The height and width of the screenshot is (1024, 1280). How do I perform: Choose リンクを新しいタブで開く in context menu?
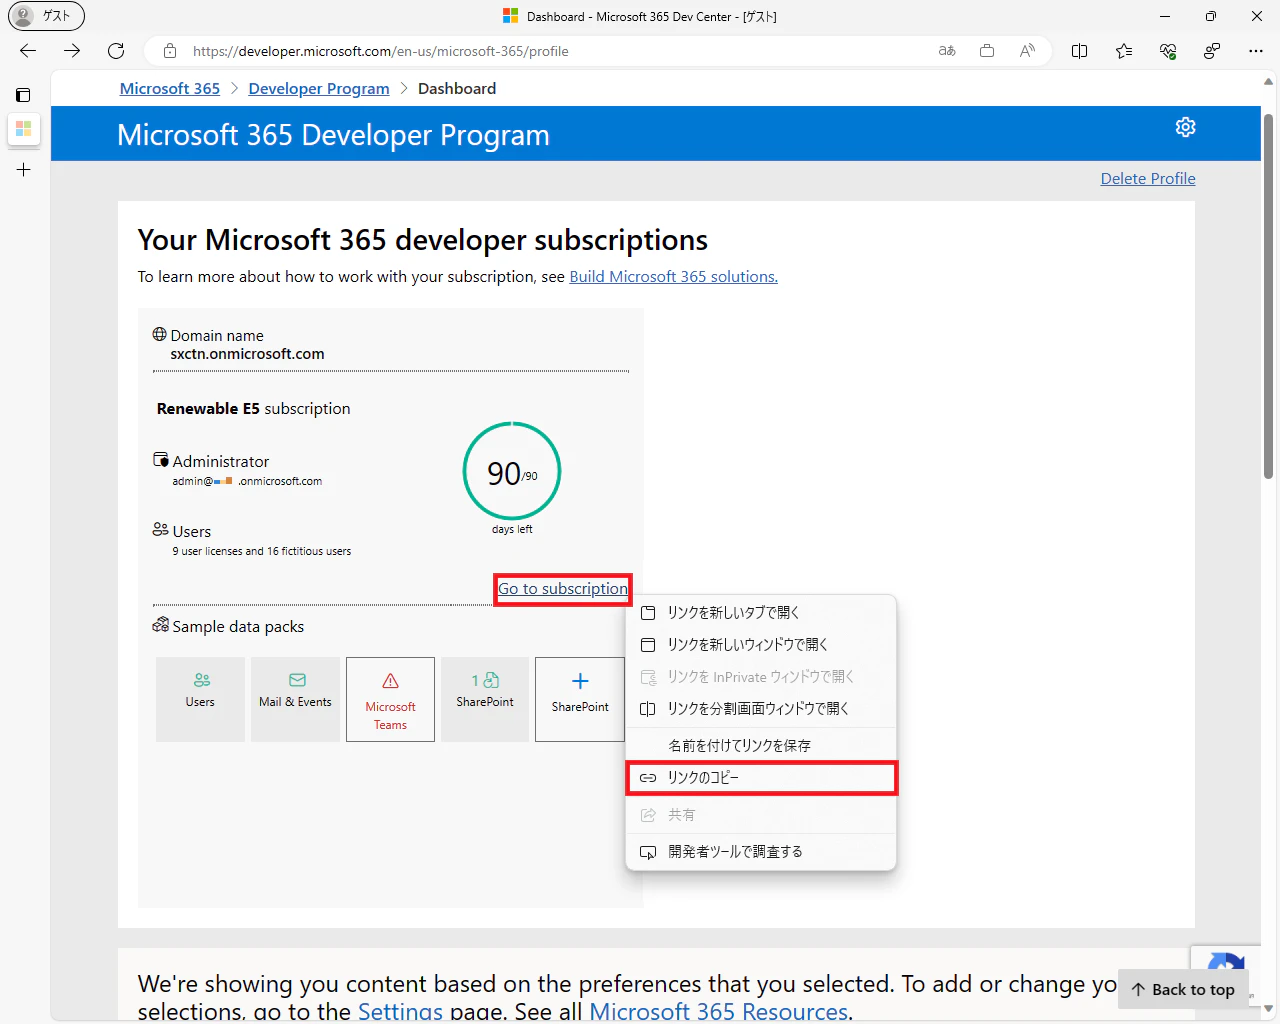(761, 612)
